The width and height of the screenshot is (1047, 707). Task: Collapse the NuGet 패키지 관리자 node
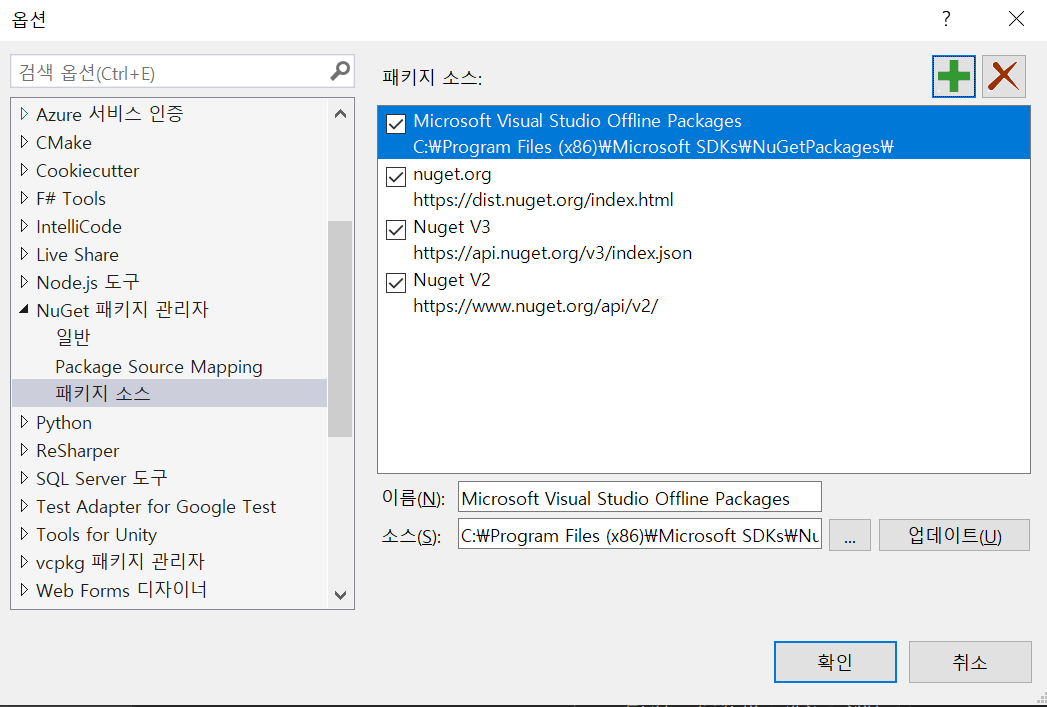(x=24, y=310)
